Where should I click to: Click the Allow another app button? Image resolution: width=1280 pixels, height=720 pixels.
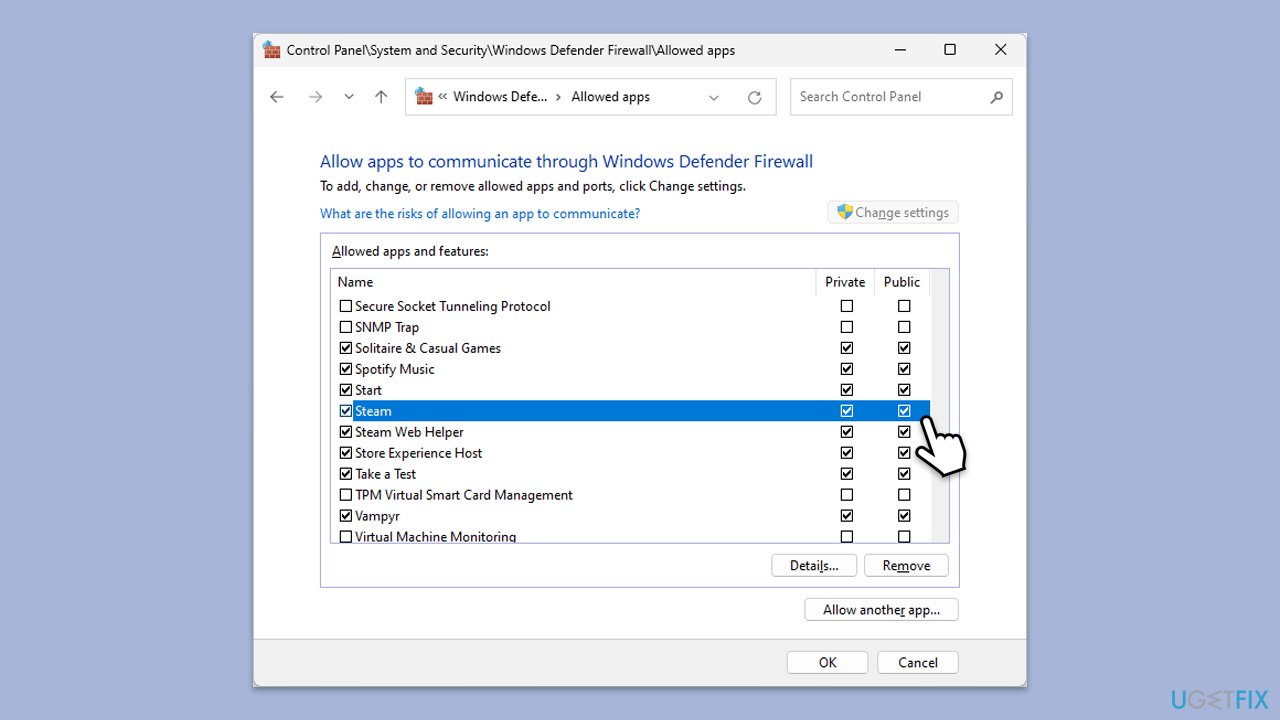[881, 609]
